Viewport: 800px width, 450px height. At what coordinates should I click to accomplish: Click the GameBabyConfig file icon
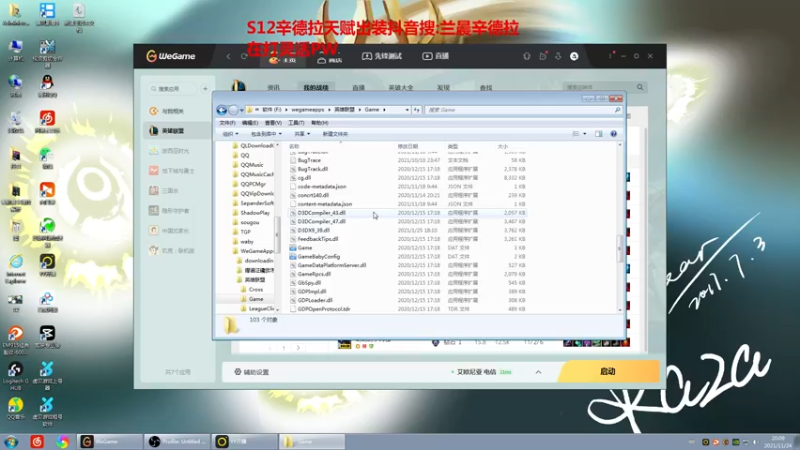(293, 256)
